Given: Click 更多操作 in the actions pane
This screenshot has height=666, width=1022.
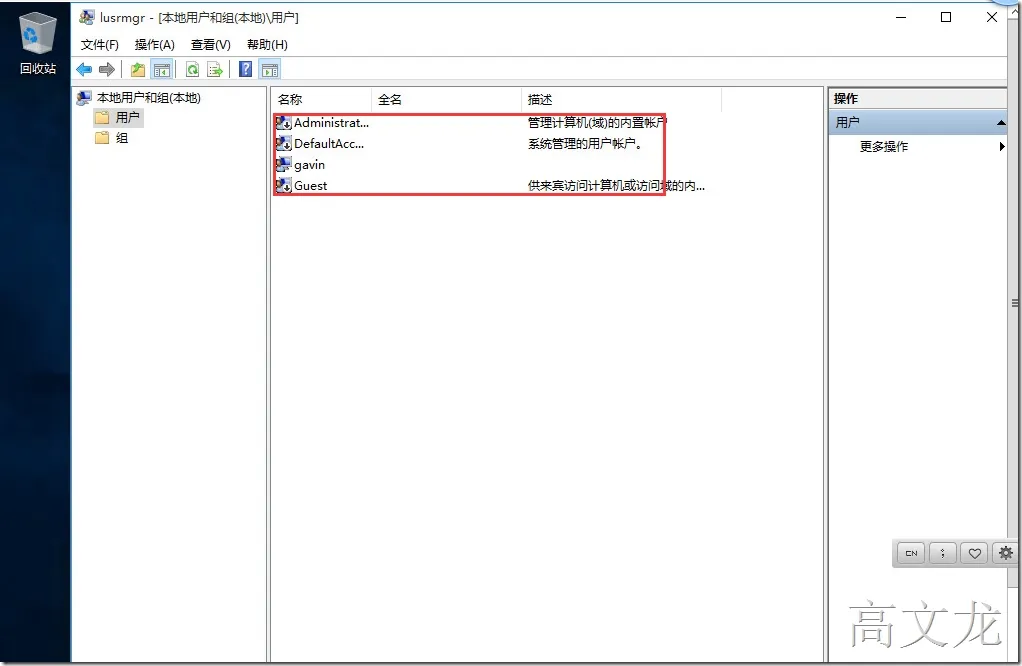Looking at the screenshot, I should (884, 147).
